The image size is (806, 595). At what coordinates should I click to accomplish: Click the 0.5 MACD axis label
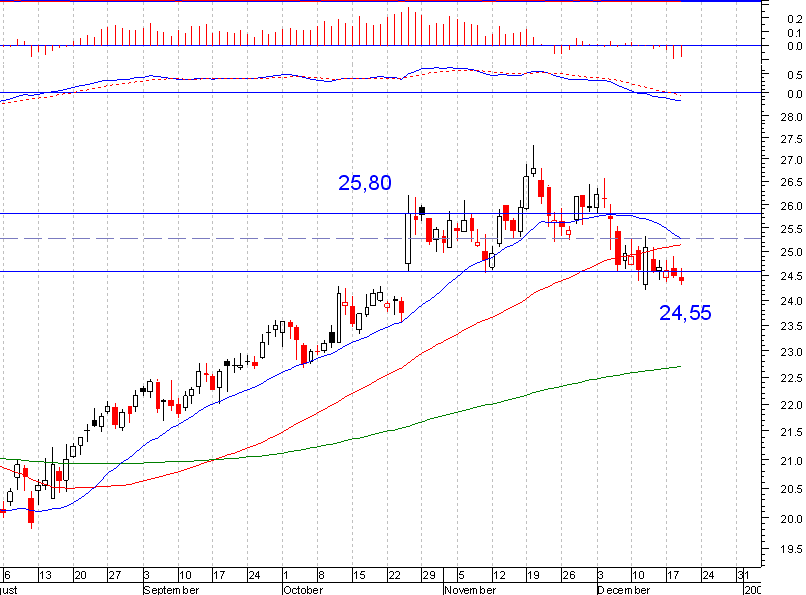[794, 76]
